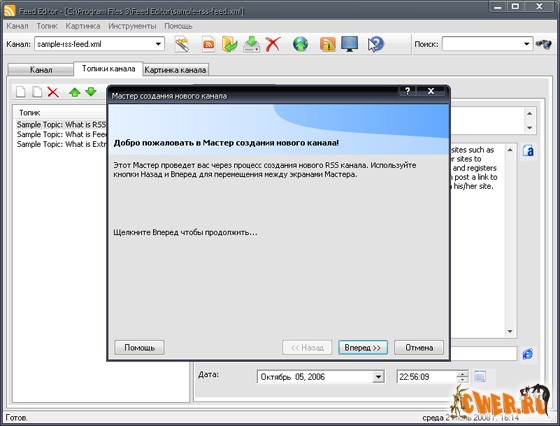Decrease time with spinner down arrow
The width and height of the screenshot is (560, 426).
pyautogui.click(x=462, y=380)
